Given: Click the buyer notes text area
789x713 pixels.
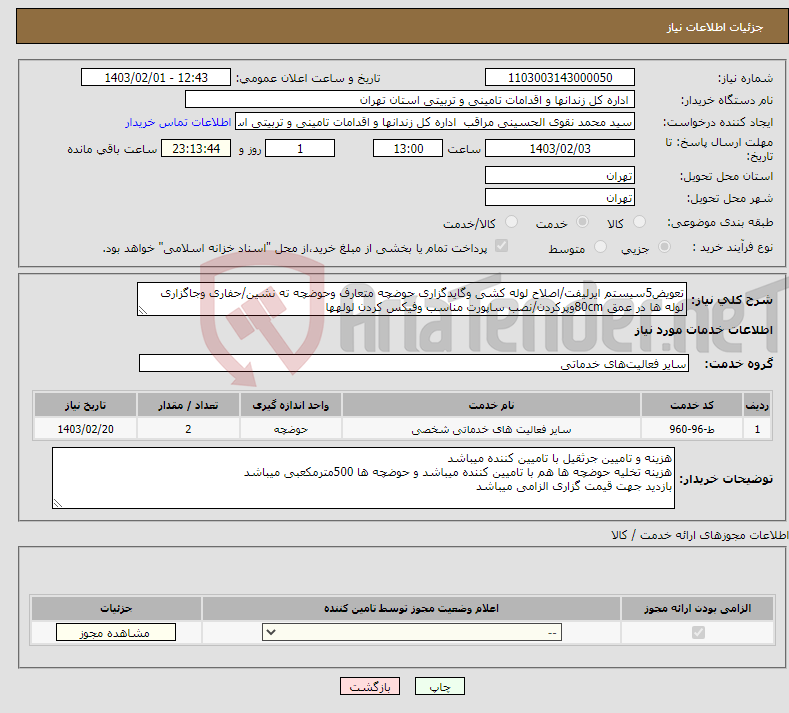Looking at the screenshot, I should 363,478.
